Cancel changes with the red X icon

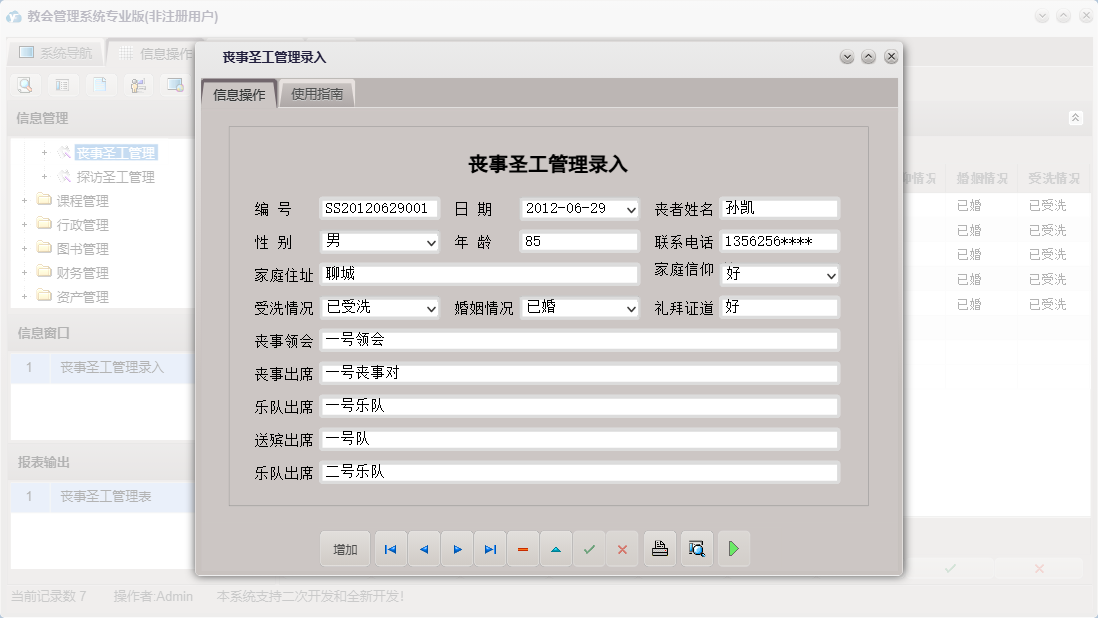click(x=622, y=548)
